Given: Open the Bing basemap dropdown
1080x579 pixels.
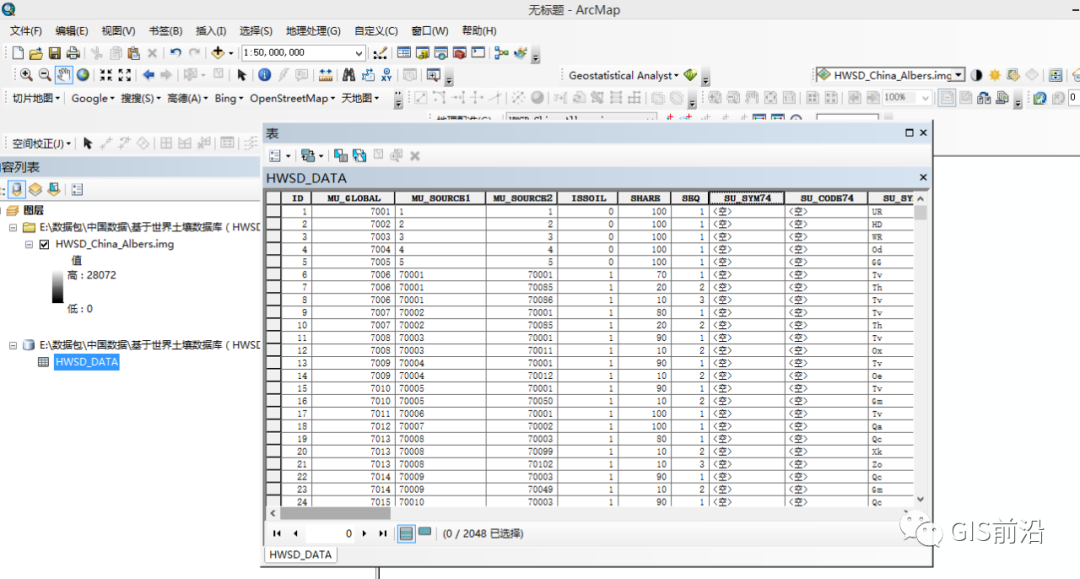Looking at the screenshot, I should point(229,98).
